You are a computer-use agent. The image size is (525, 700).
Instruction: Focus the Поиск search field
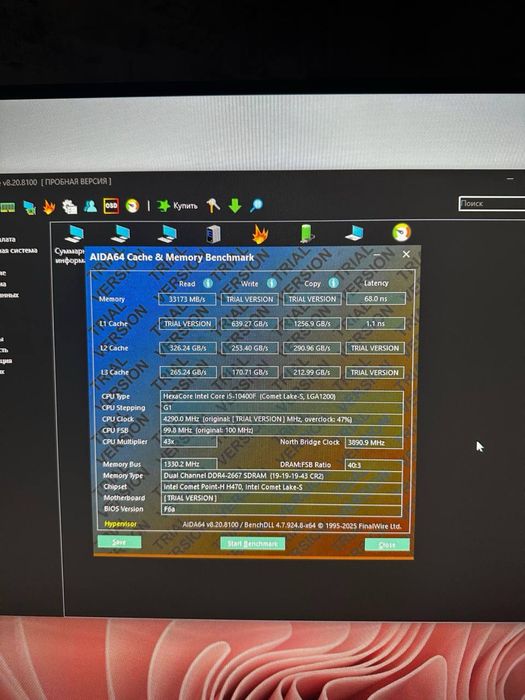(x=492, y=203)
